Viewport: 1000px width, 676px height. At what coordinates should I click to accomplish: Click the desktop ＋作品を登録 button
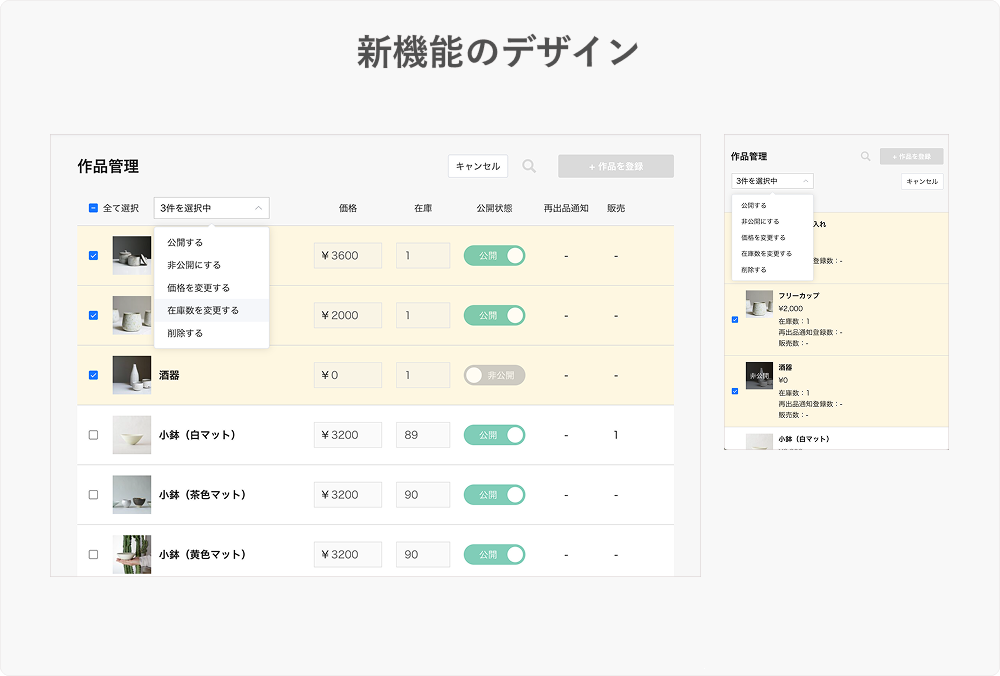coord(615,166)
